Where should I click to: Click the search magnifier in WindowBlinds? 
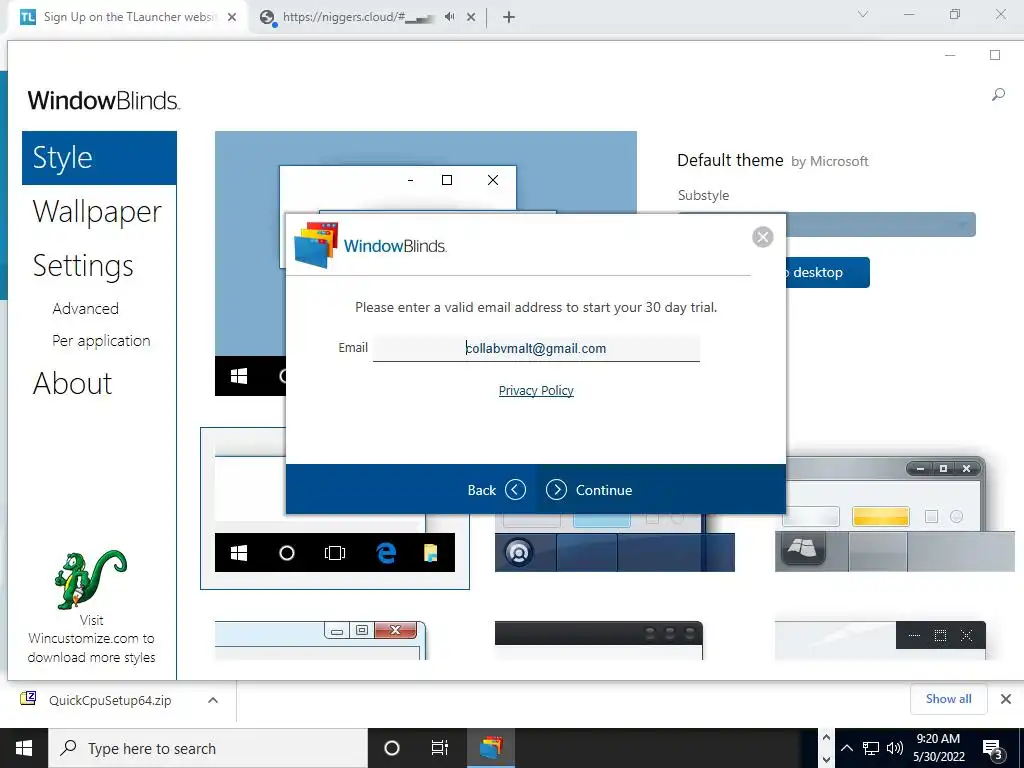998,95
